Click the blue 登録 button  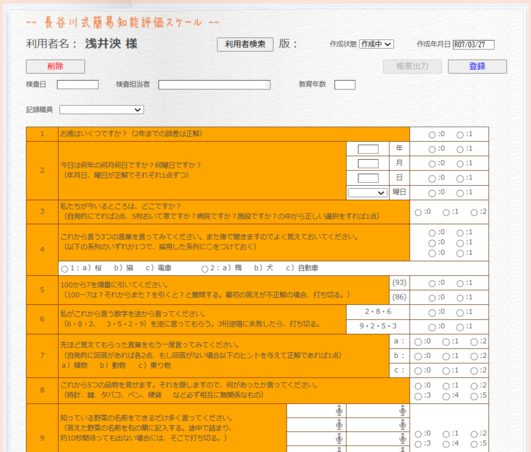[477, 66]
